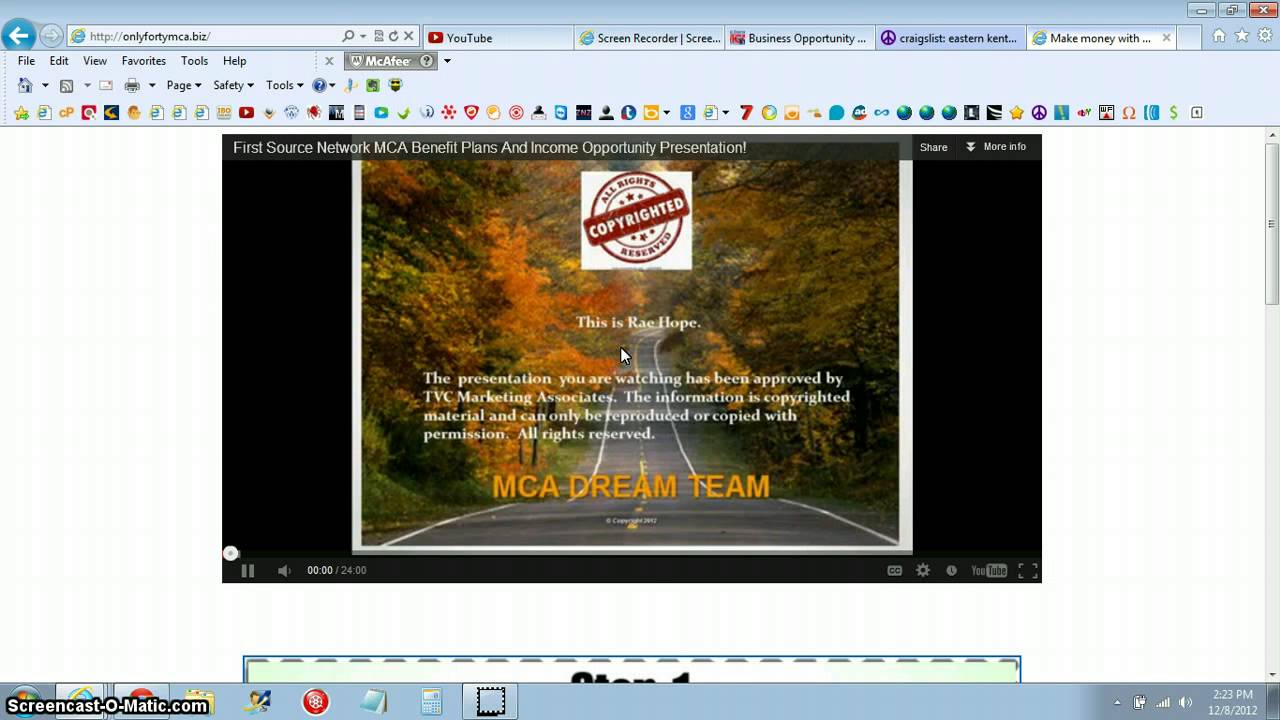Refresh the page with reload icon

tap(393, 37)
